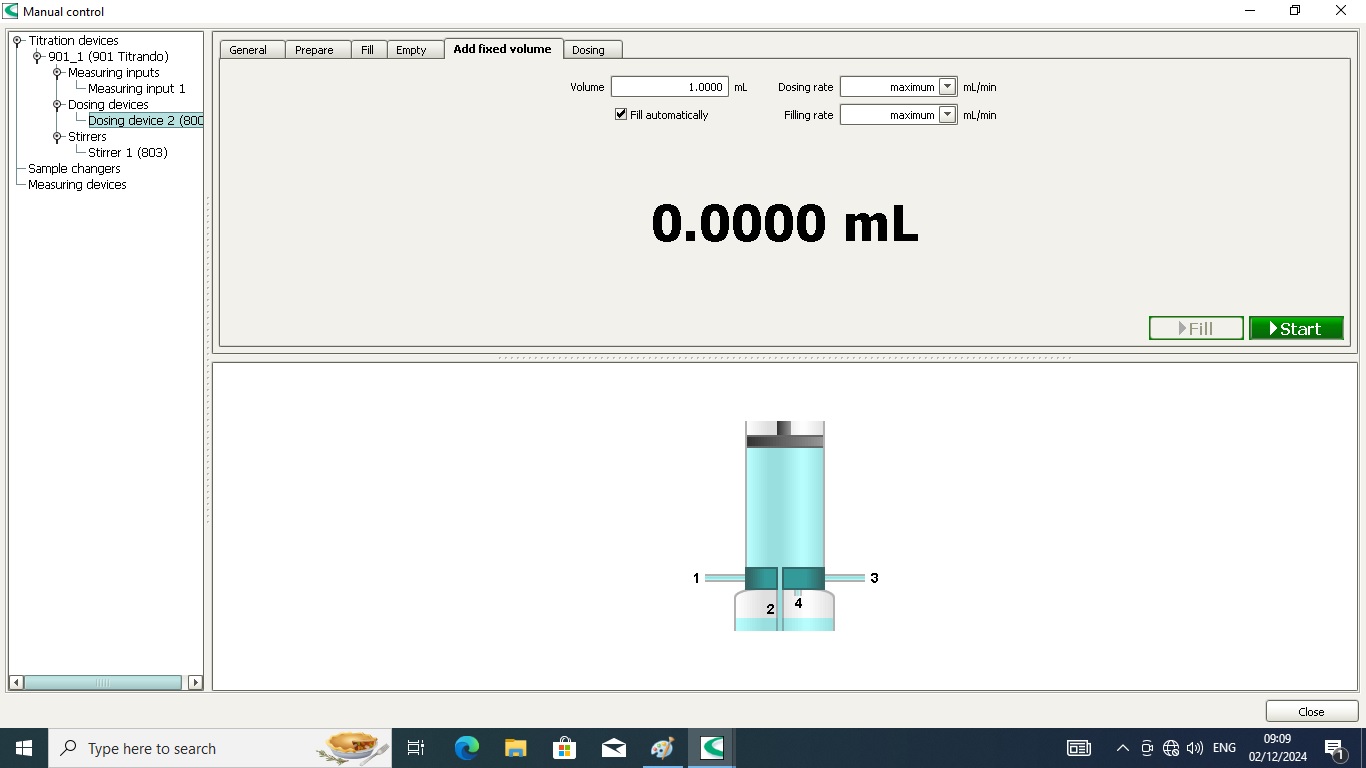Viewport: 1366px width, 768px height.
Task: Switch to the Dosing tab
Action: click(x=588, y=50)
